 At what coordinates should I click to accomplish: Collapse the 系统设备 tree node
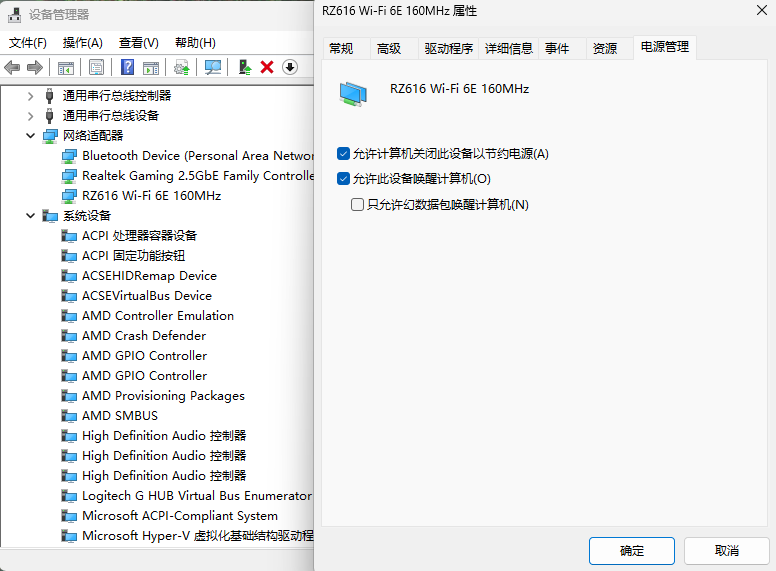click(x=30, y=216)
